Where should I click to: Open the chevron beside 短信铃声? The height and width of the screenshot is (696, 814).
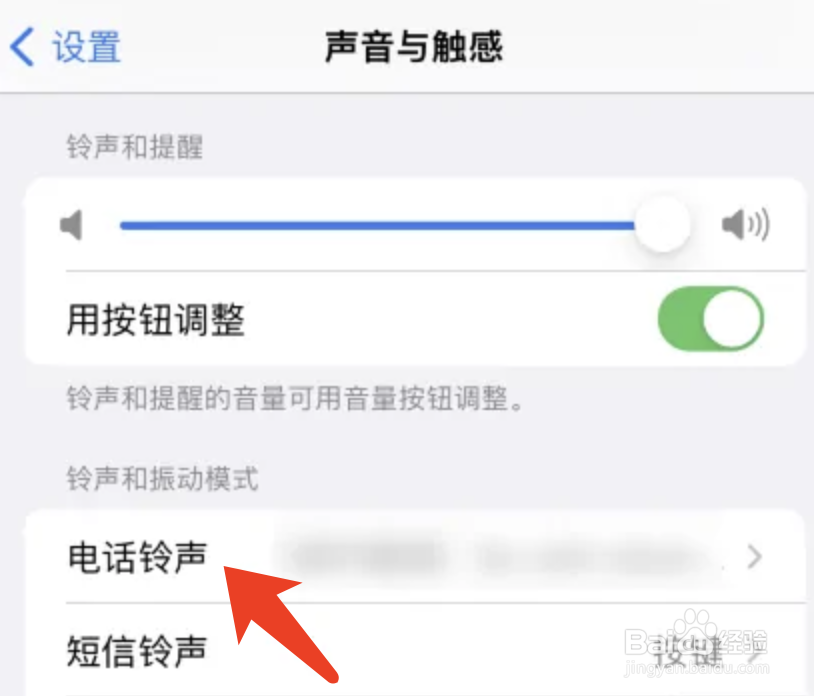point(756,652)
